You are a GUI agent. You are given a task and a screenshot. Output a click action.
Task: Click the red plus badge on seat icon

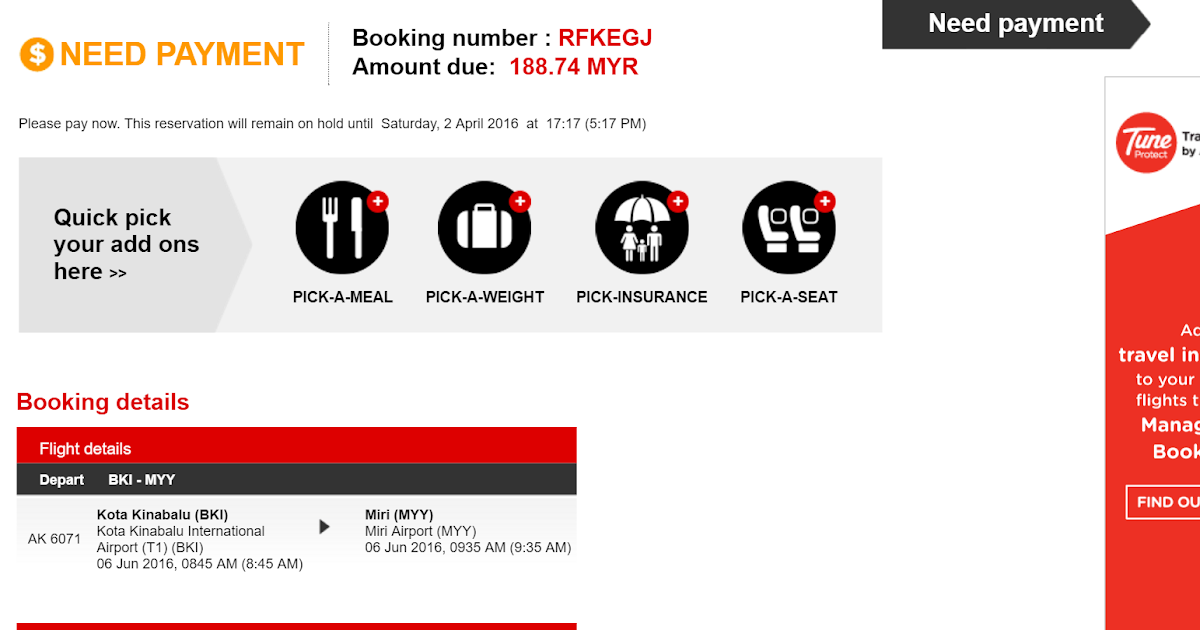(x=824, y=202)
